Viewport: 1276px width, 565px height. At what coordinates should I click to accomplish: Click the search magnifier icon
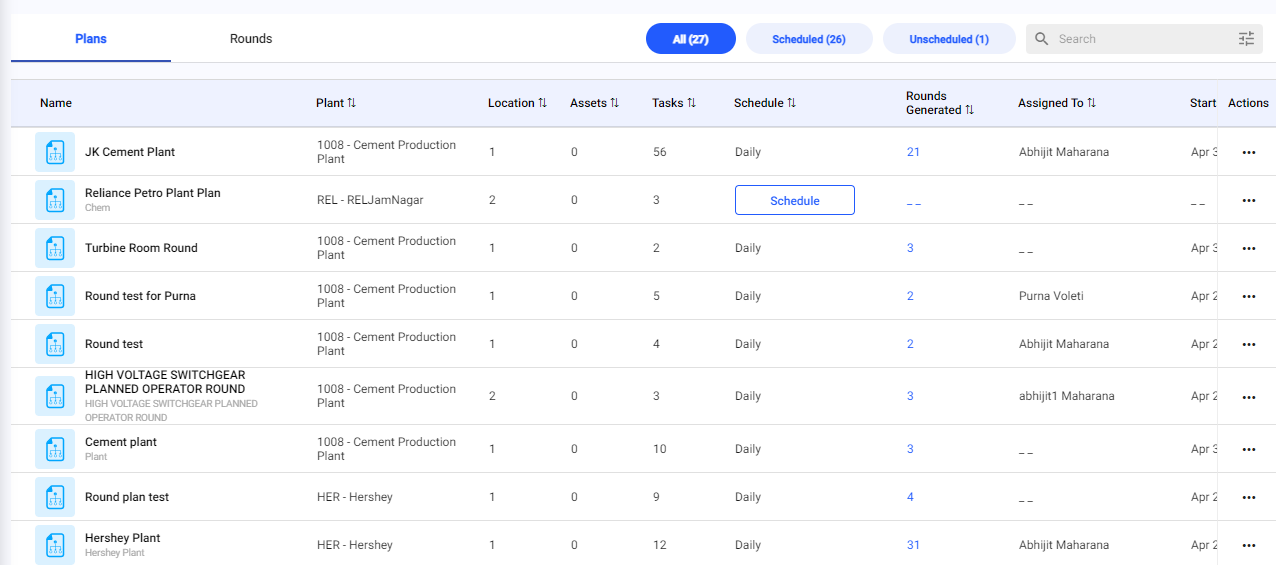pos(1042,39)
